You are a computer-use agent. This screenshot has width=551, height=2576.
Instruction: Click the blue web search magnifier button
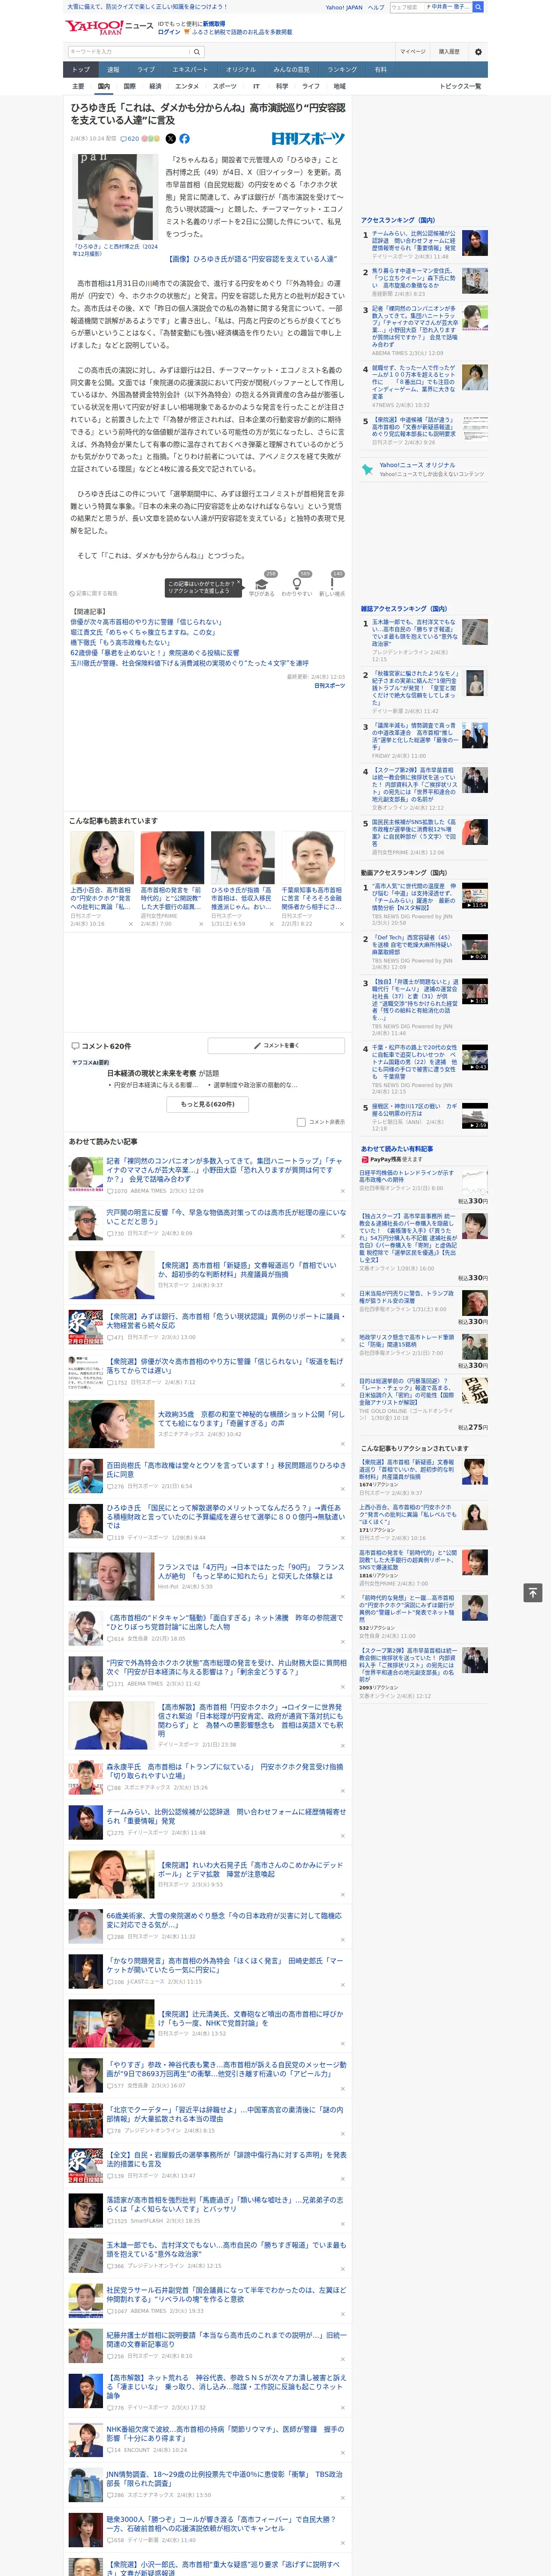tap(478, 7)
